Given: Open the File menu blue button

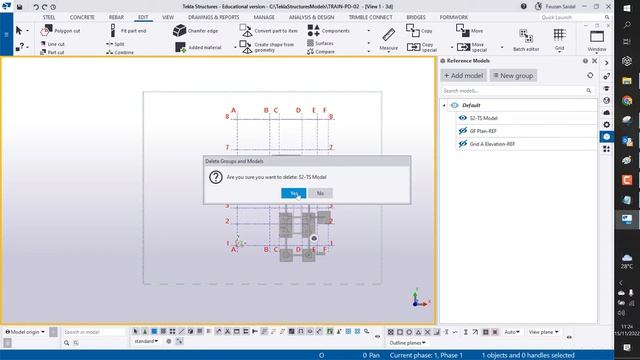Looking at the screenshot, I should (x=6, y=35).
